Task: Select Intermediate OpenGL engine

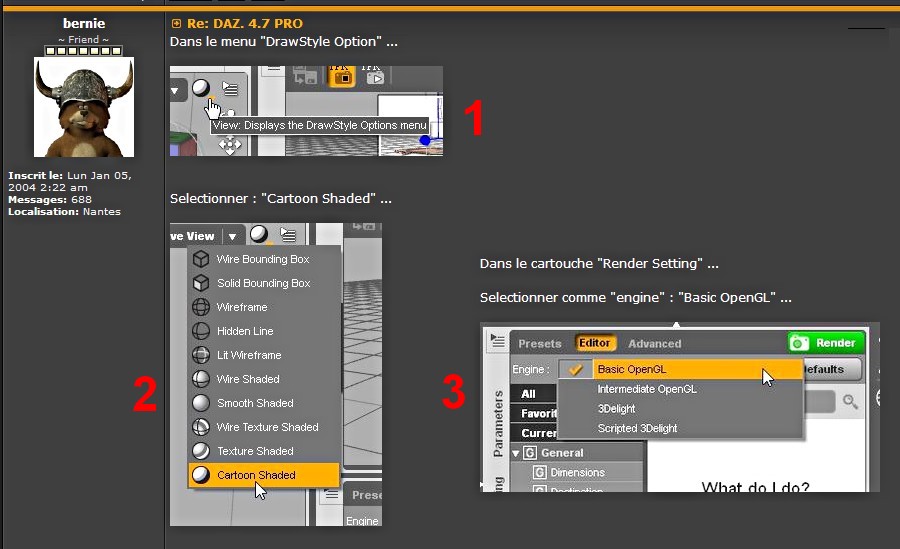Action: click(681, 389)
